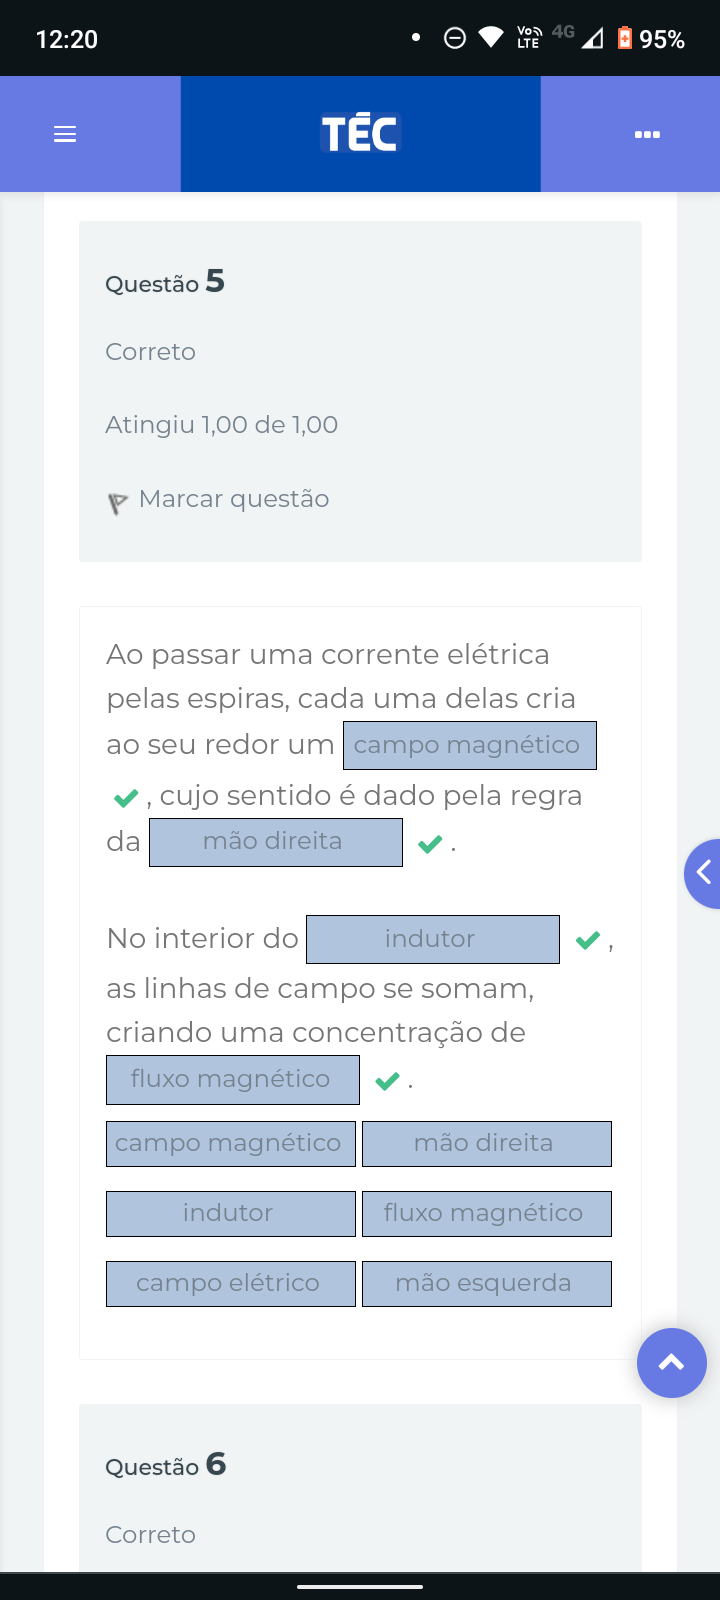The width and height of the screenshot is (720, 1600).
Task: Tap the Wi-Fi status icon
Action: [x=490, y=38]
